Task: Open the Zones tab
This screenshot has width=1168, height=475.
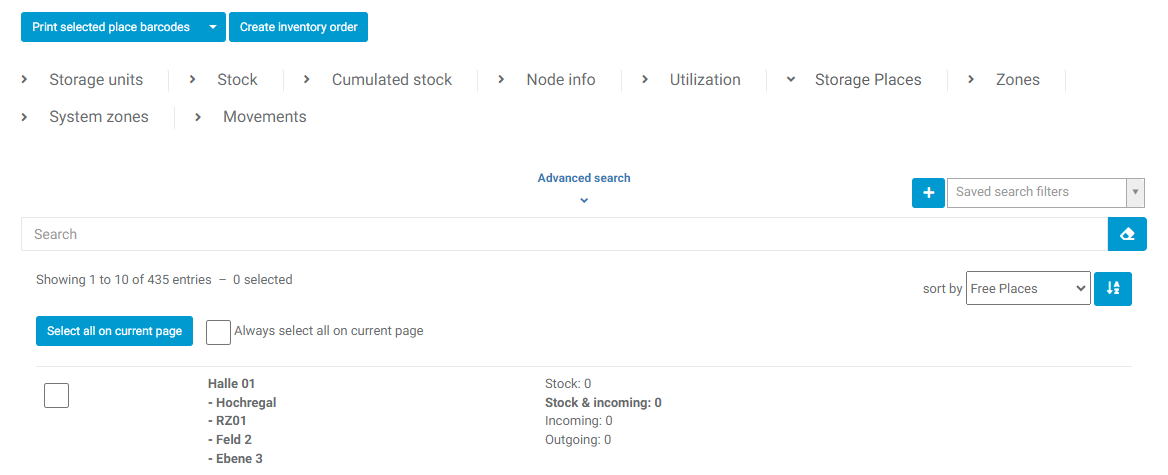Action: [x=1017, y=80]
